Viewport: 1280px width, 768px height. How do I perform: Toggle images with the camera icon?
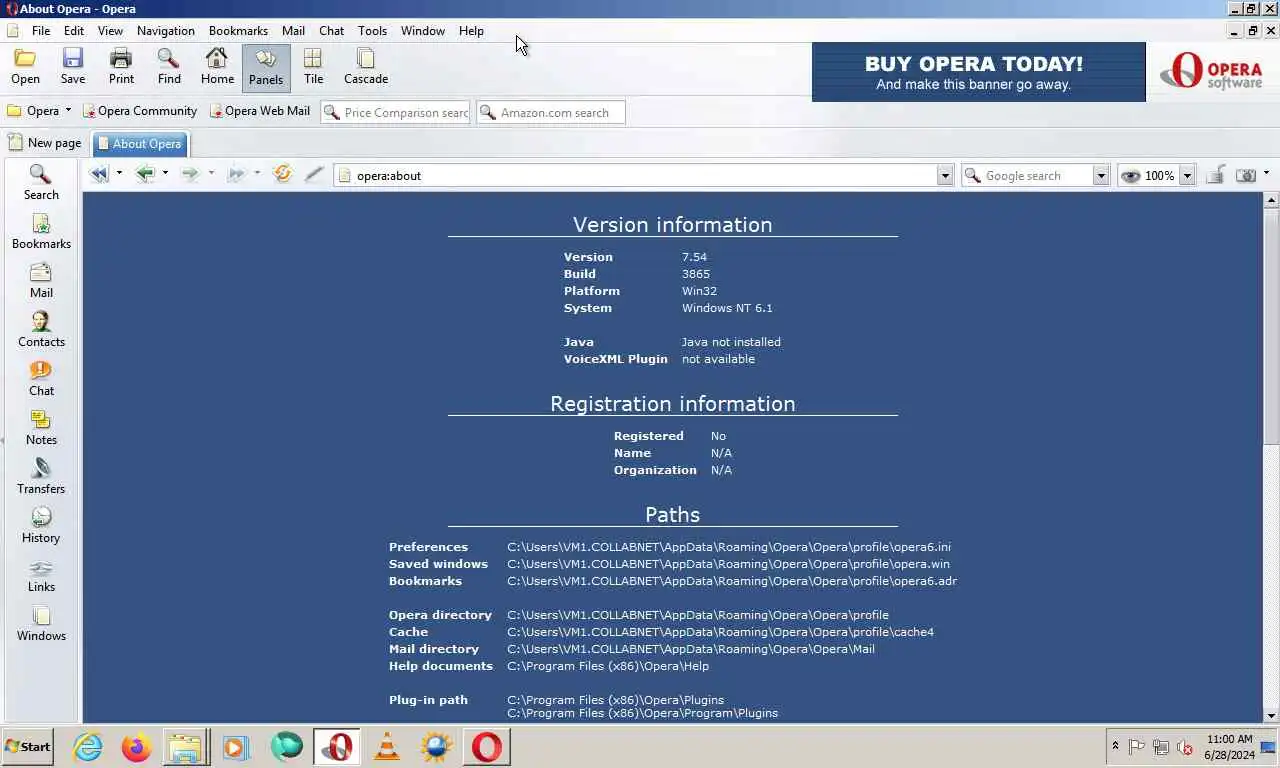coord(1245,175)
